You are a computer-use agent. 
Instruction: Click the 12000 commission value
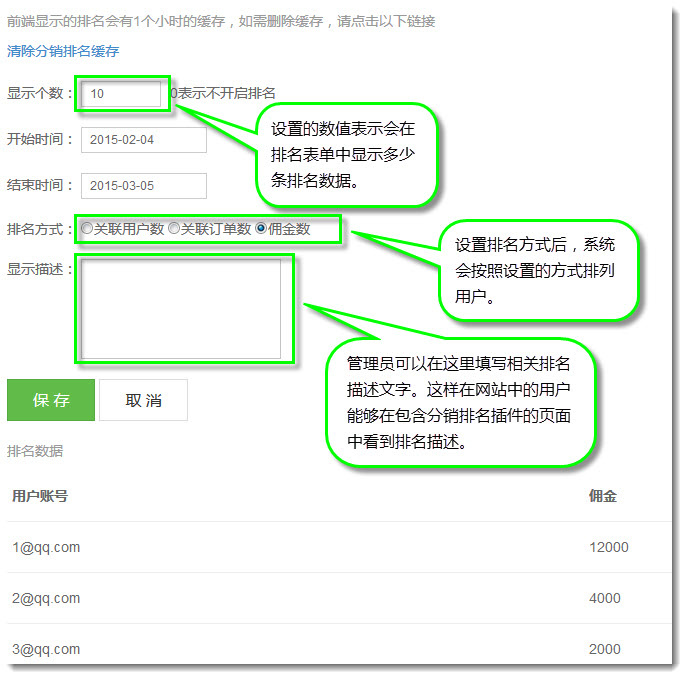tap(608, 547)
